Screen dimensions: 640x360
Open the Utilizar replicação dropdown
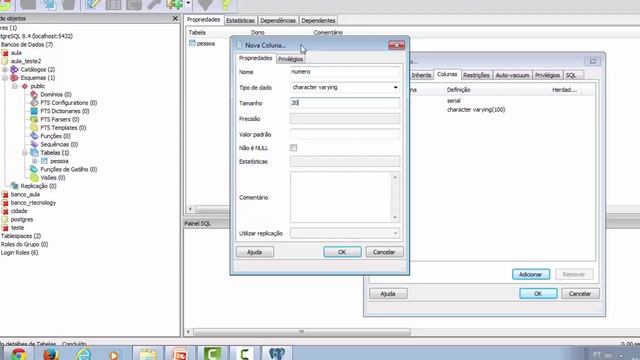pos(395,233)
